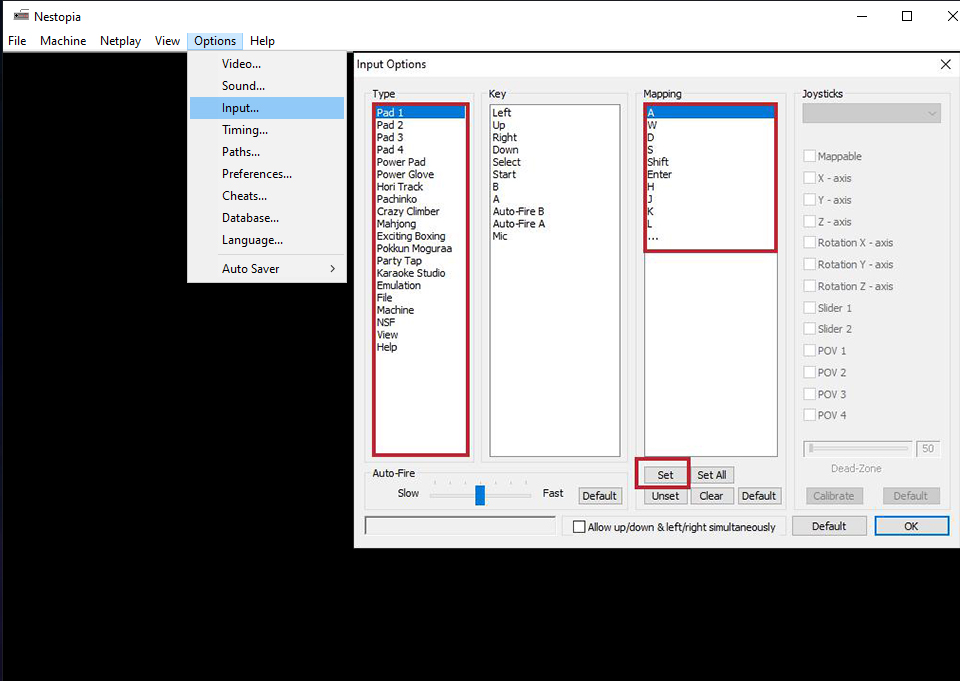Enable Allow up/down & left/right simultaneously
This screenshot has height=681, width=960.
[x=579, y=527]
